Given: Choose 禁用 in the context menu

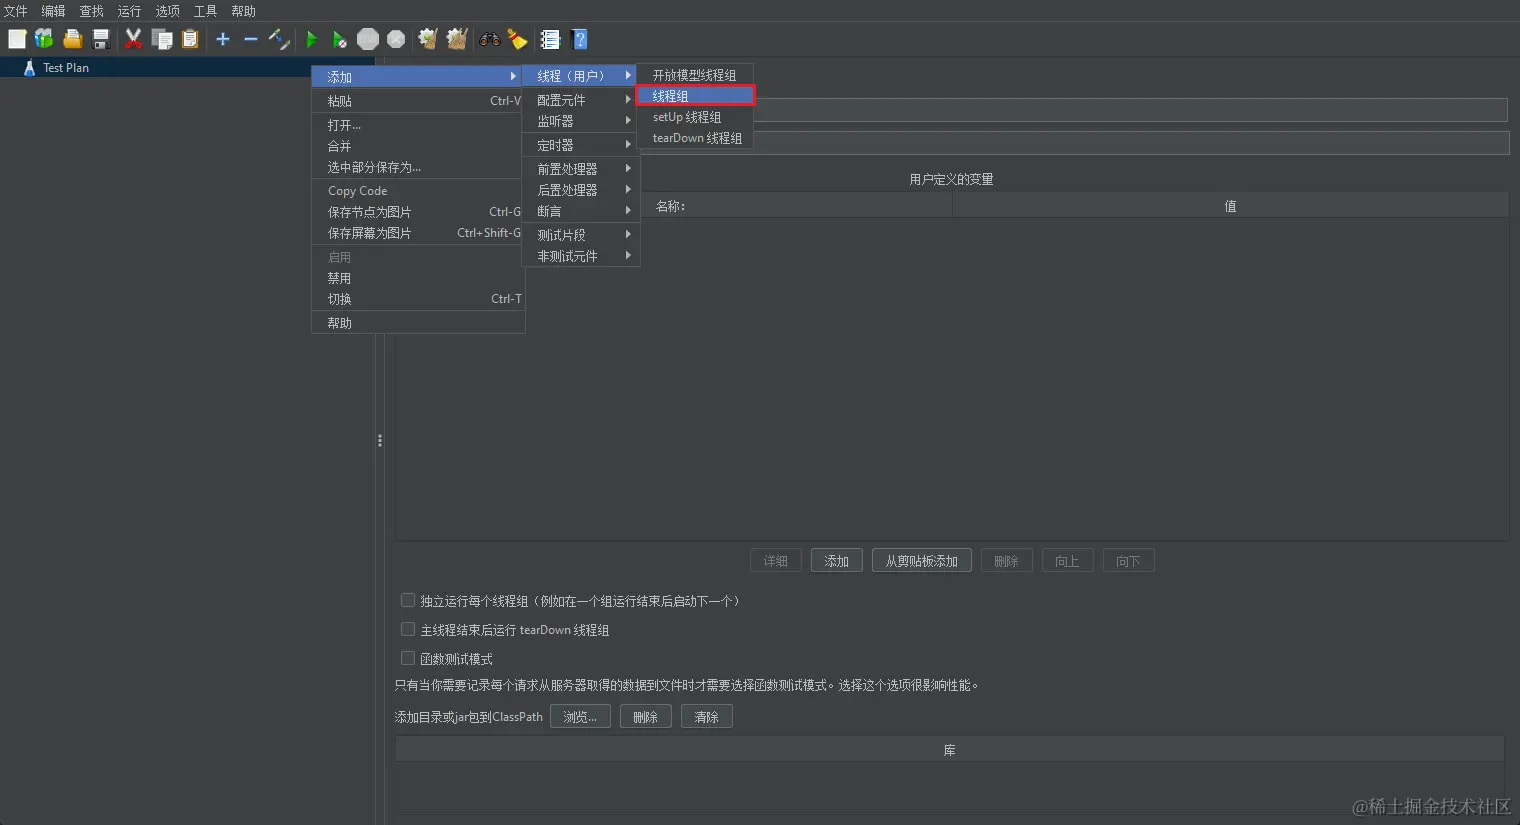Looking at the screenshot, I should click(x=418, y=278).
